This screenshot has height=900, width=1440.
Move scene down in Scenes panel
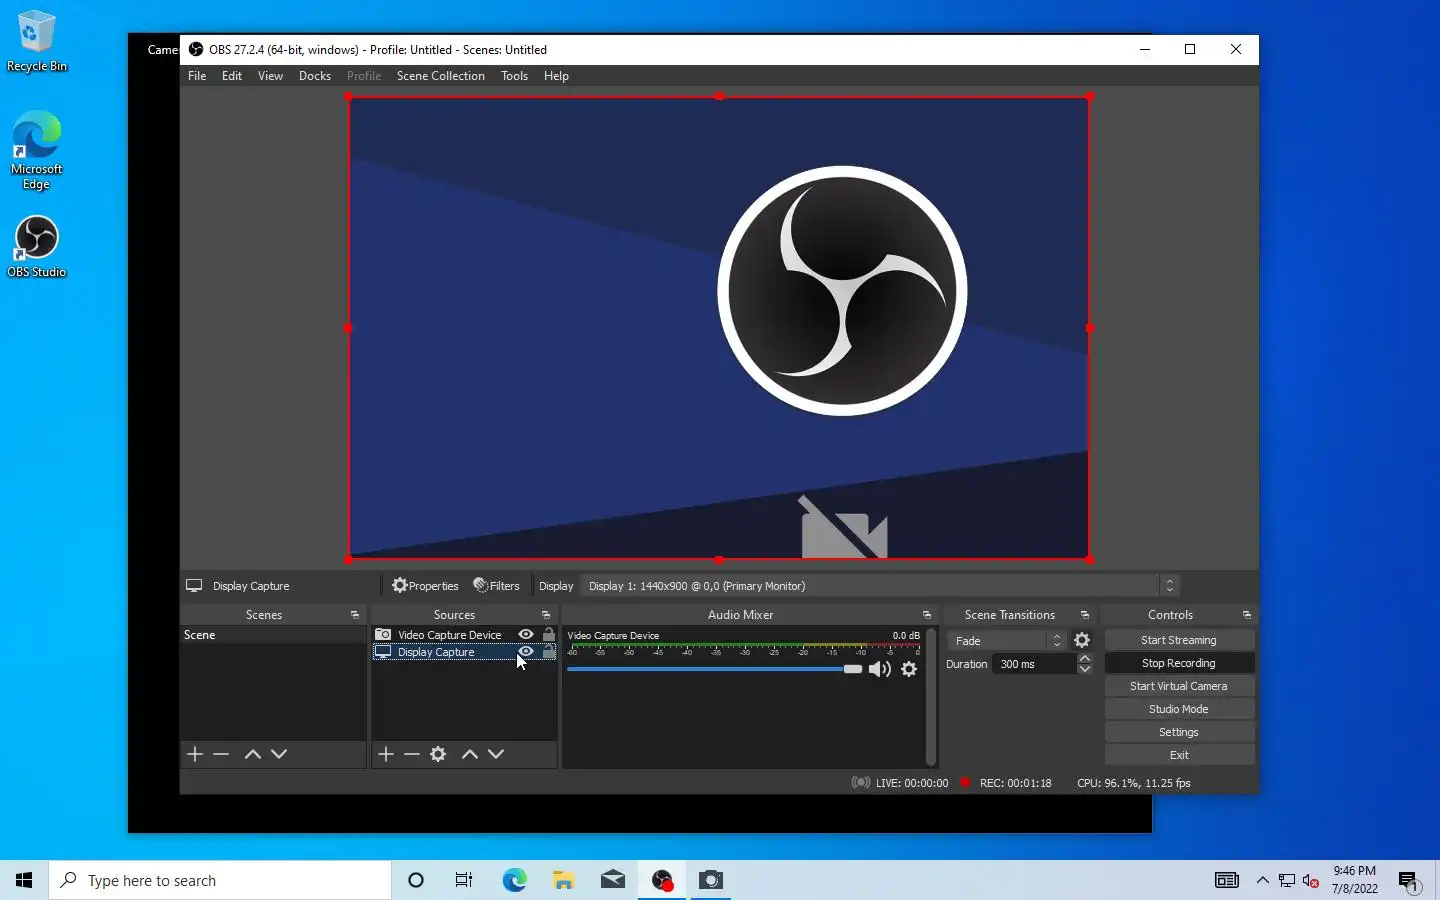(x=279, y=754)
